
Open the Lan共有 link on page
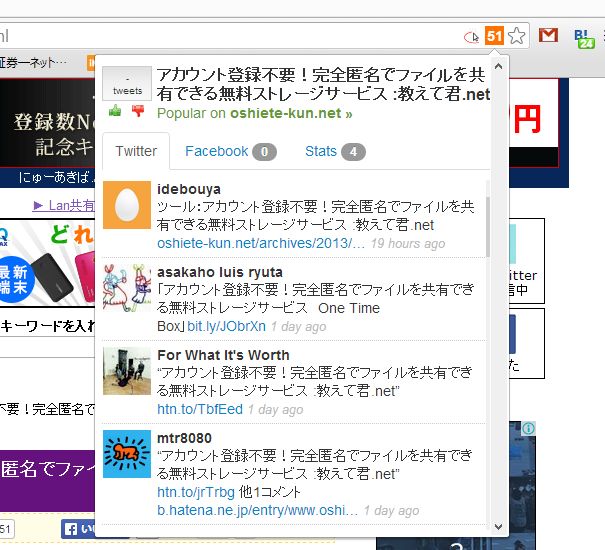tap(64, 205)
